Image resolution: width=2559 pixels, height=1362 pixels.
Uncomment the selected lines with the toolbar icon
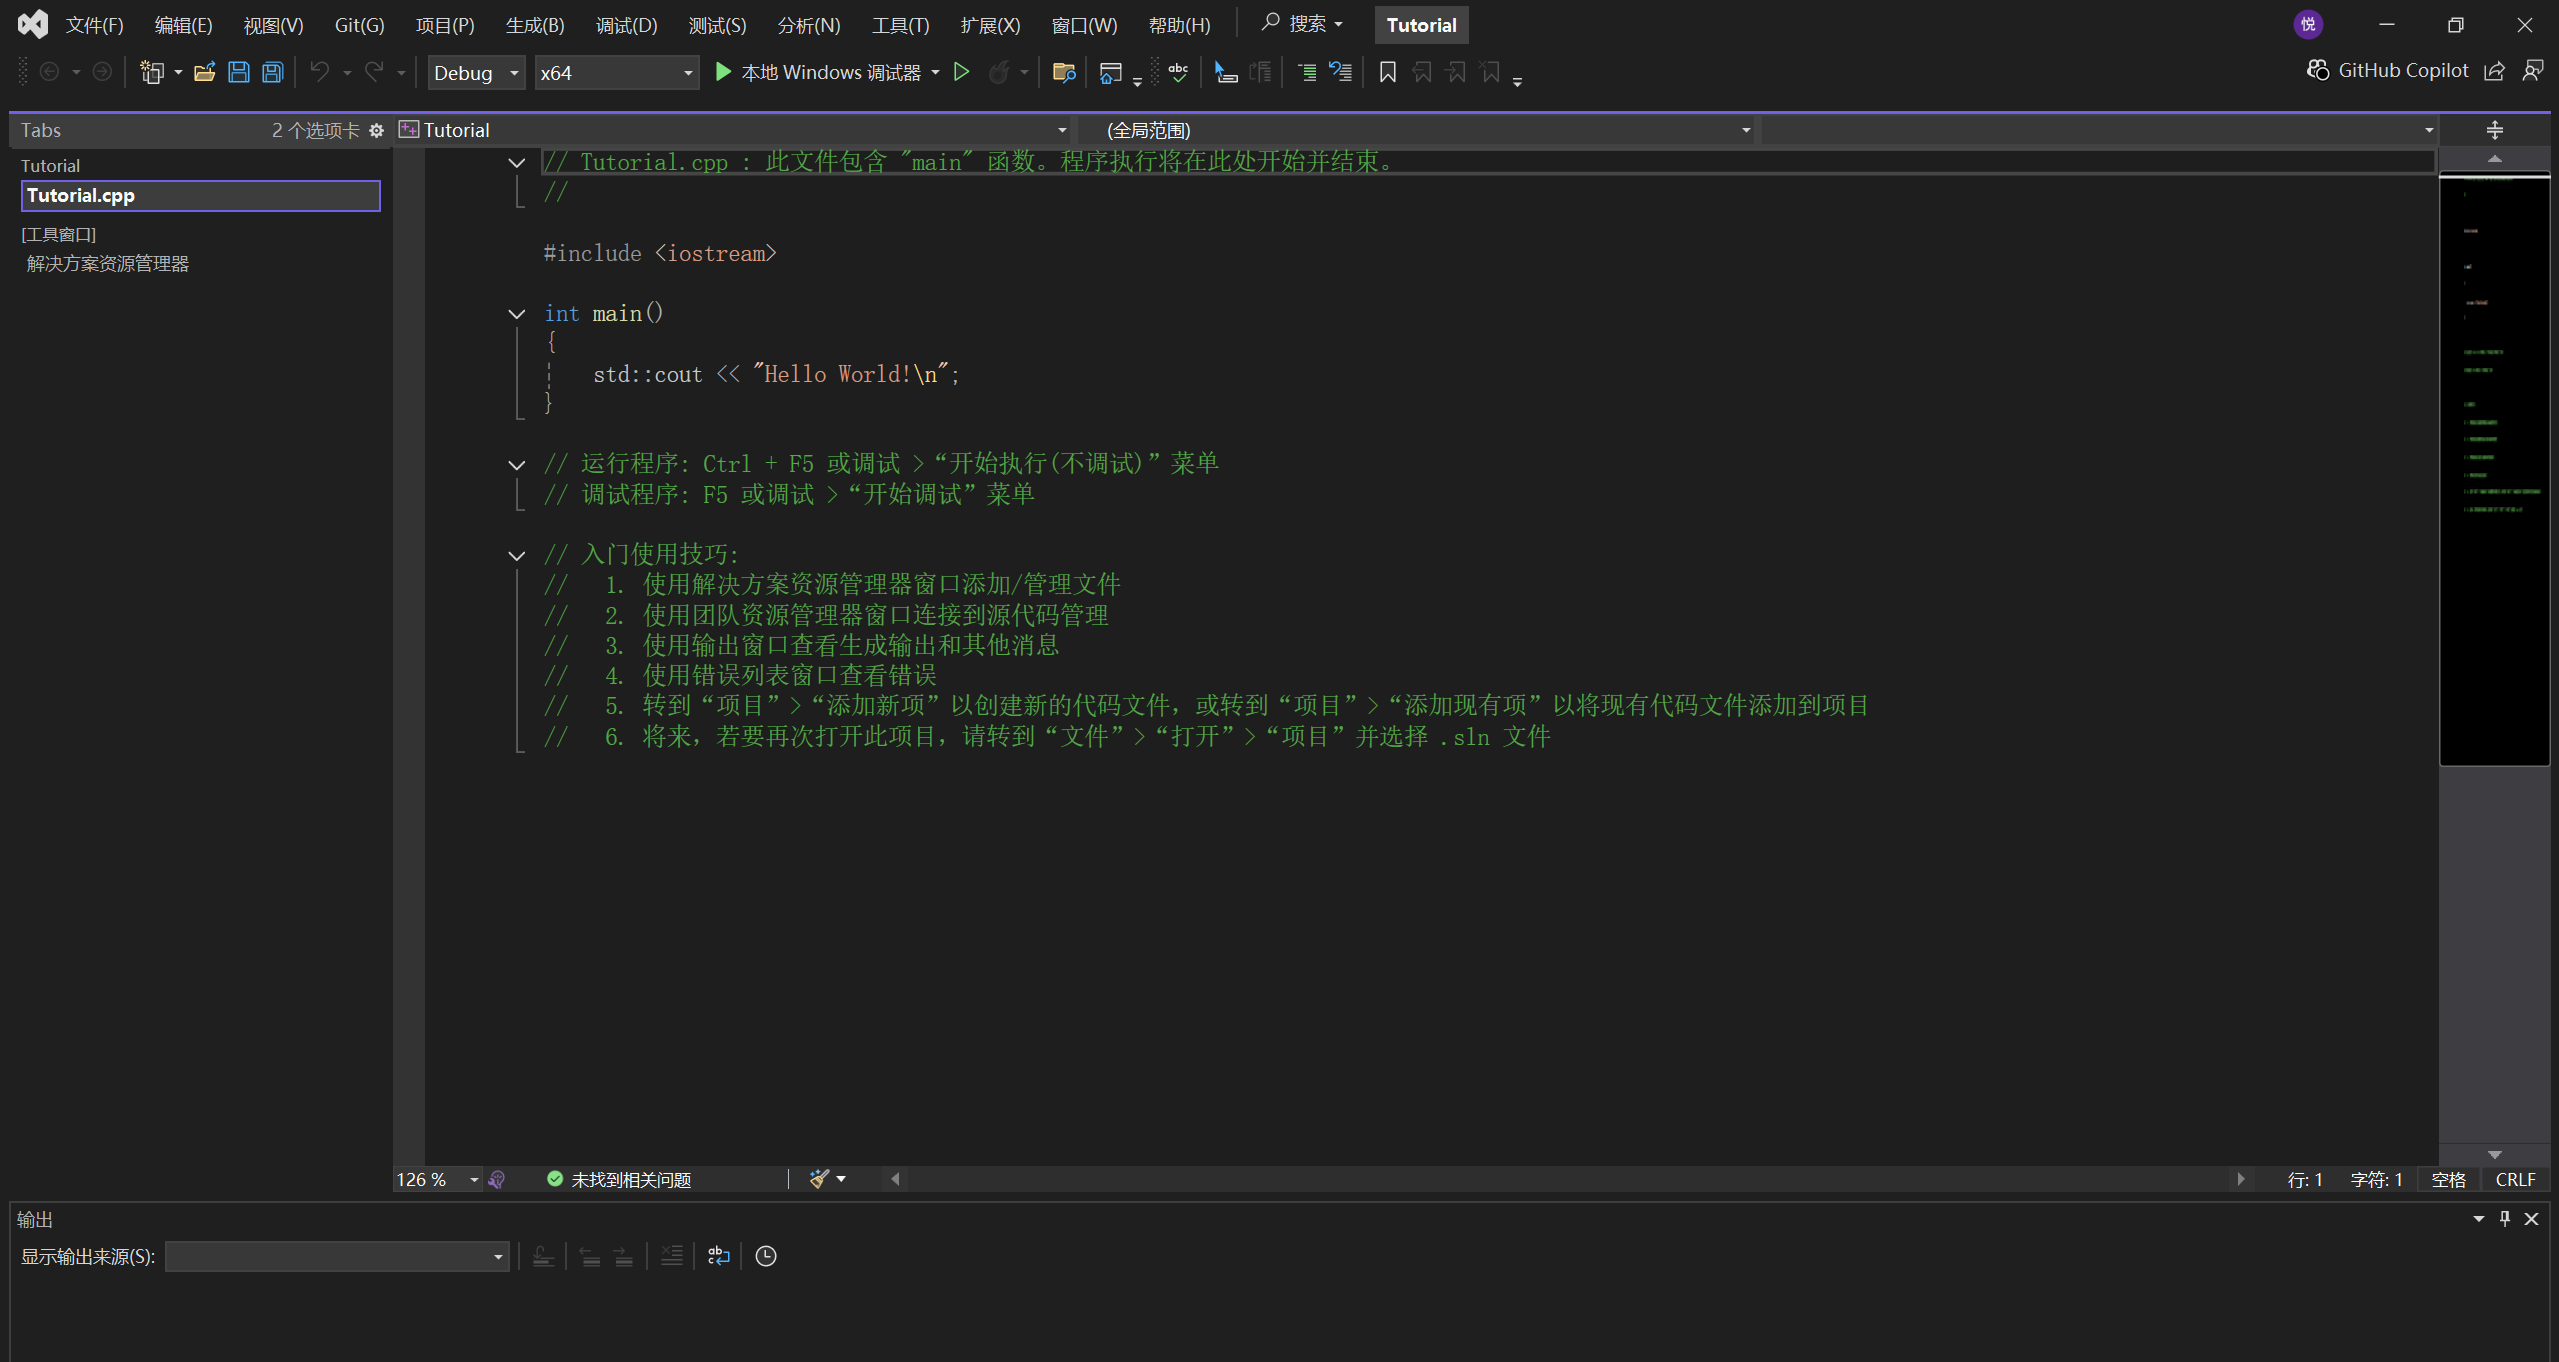click(1341, 72)
